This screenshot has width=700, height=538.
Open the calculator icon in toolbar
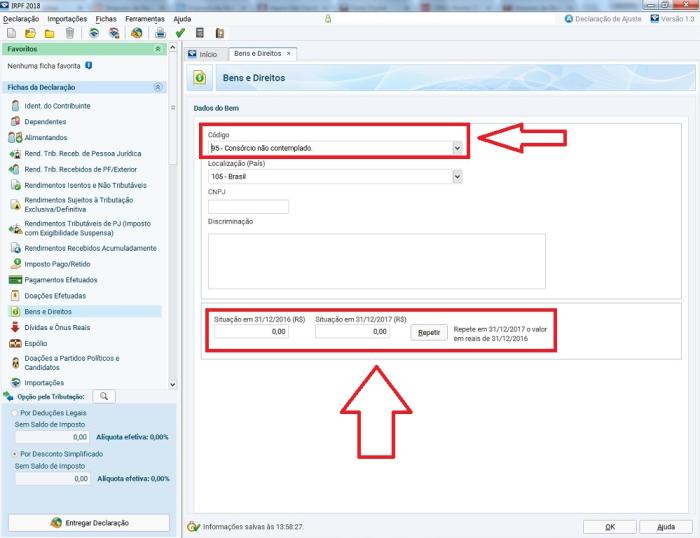[200, 33]
